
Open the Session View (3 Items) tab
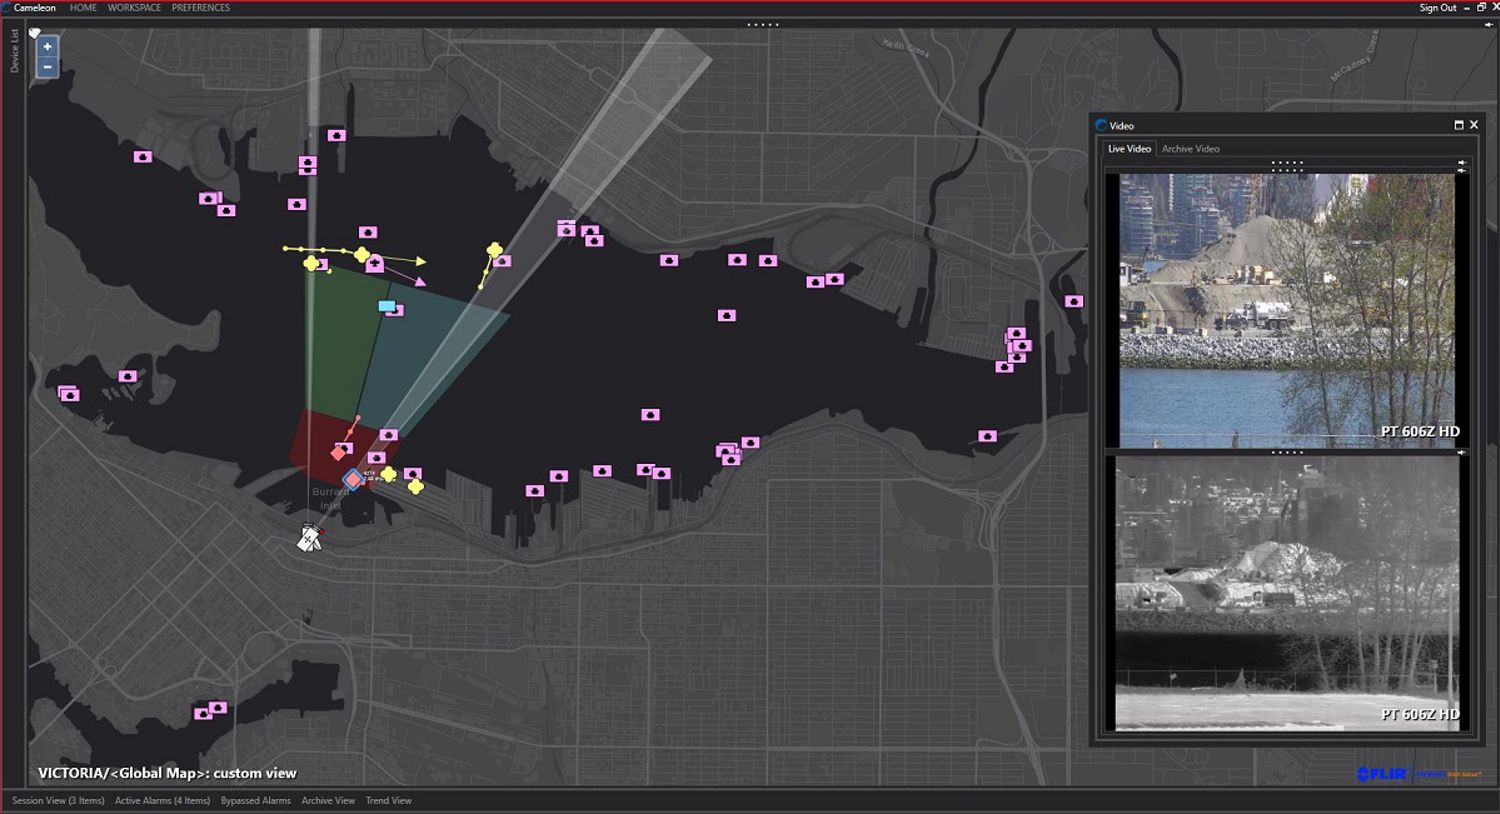pyautogui.click(x=58, y=801)
